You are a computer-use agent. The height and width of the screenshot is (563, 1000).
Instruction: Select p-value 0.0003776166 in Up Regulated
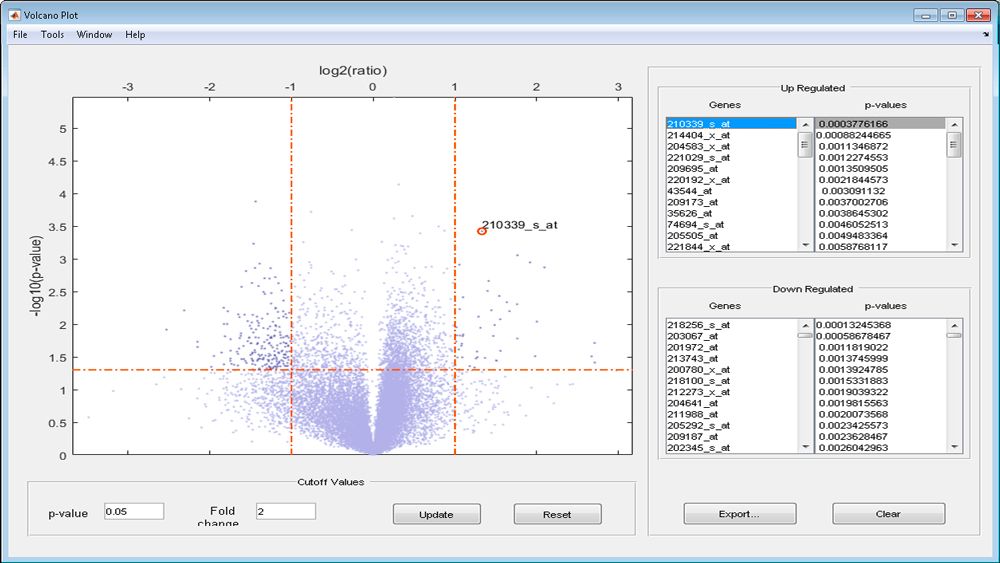point(881,124)
